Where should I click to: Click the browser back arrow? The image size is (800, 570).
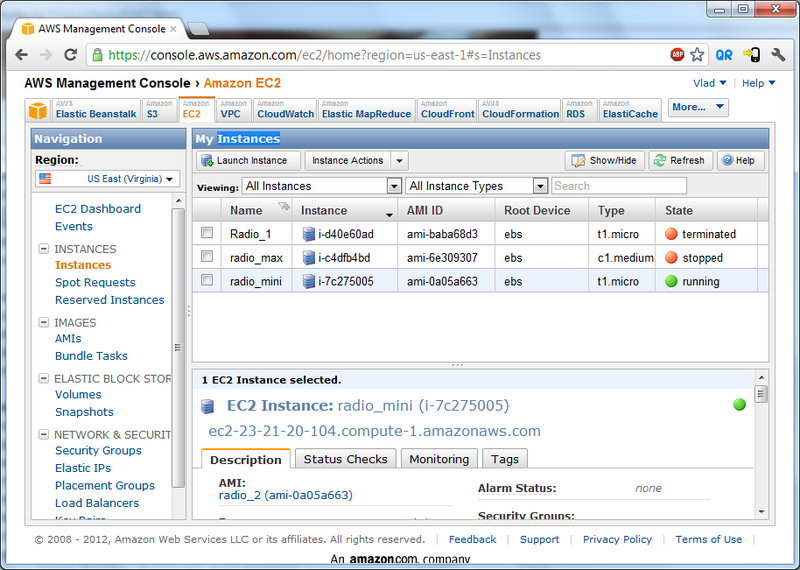pyautogui.click(x=21, y=55)
